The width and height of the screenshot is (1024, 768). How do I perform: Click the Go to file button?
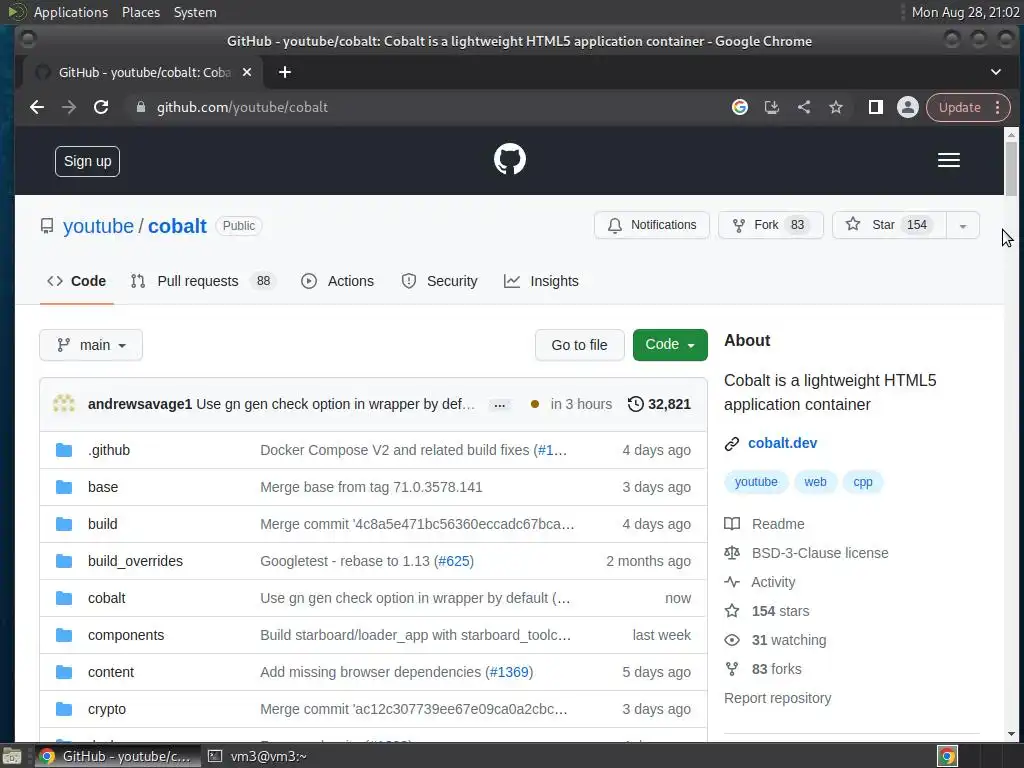(579, 345)
